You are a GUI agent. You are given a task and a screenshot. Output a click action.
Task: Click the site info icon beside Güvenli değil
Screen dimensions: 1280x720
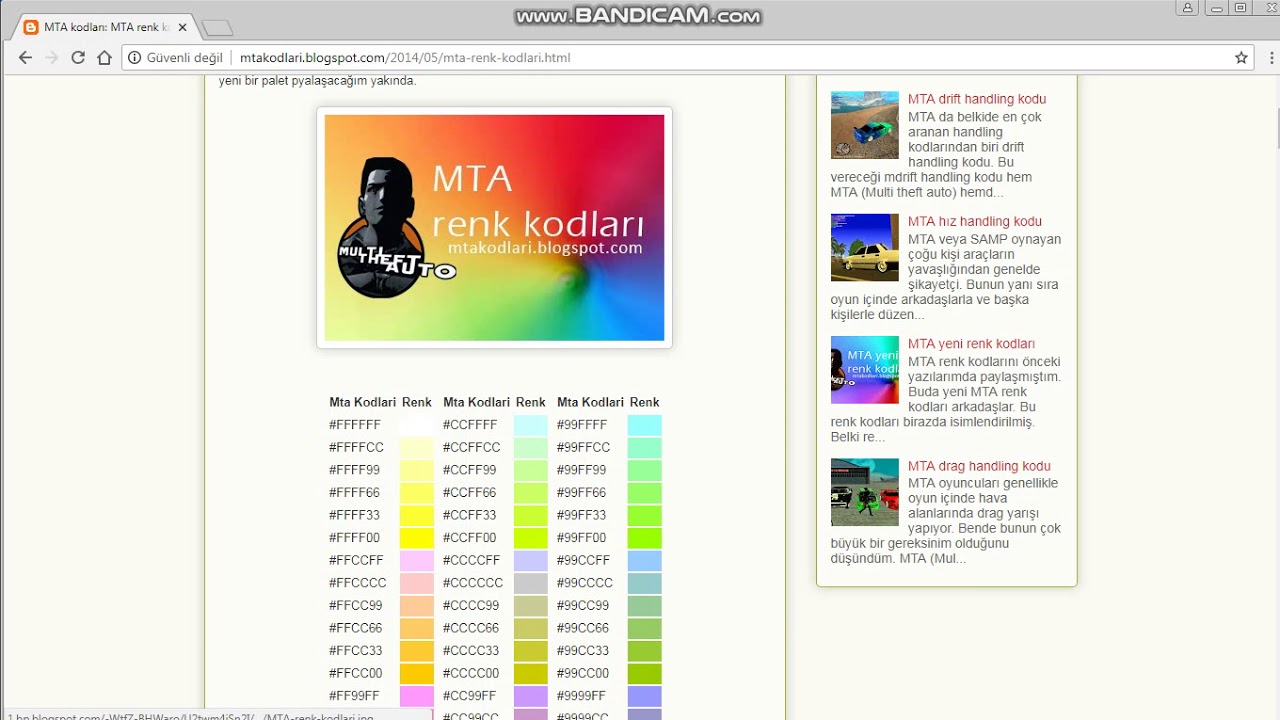[134, 58]
